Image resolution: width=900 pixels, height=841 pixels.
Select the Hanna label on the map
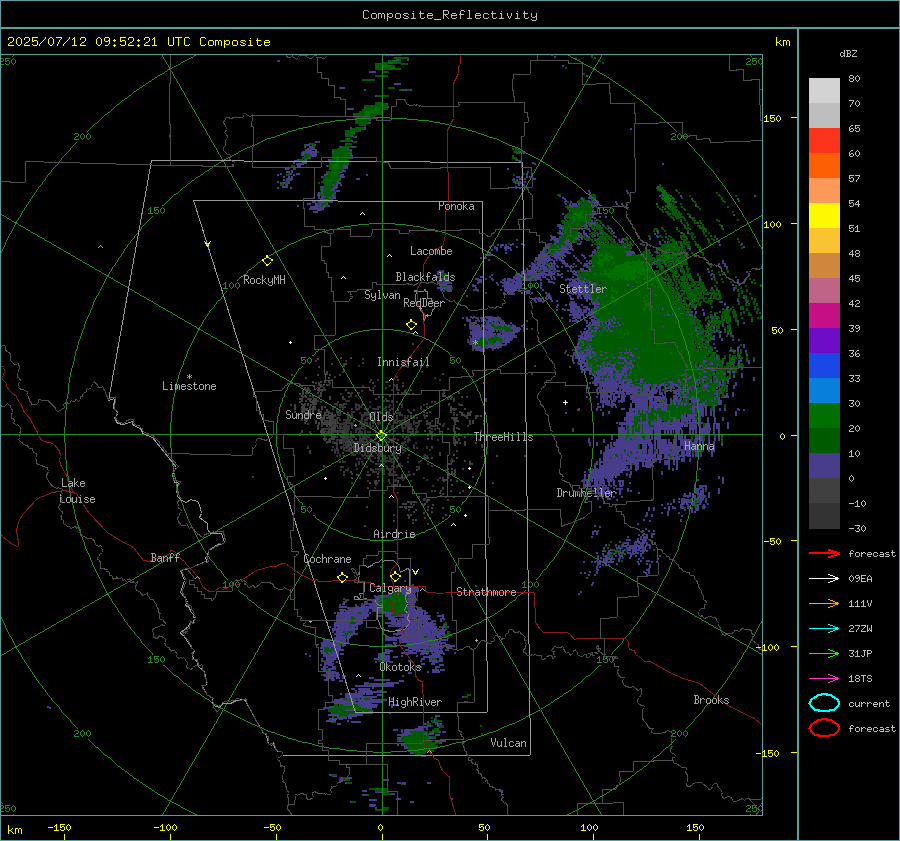tap(699, 446)
